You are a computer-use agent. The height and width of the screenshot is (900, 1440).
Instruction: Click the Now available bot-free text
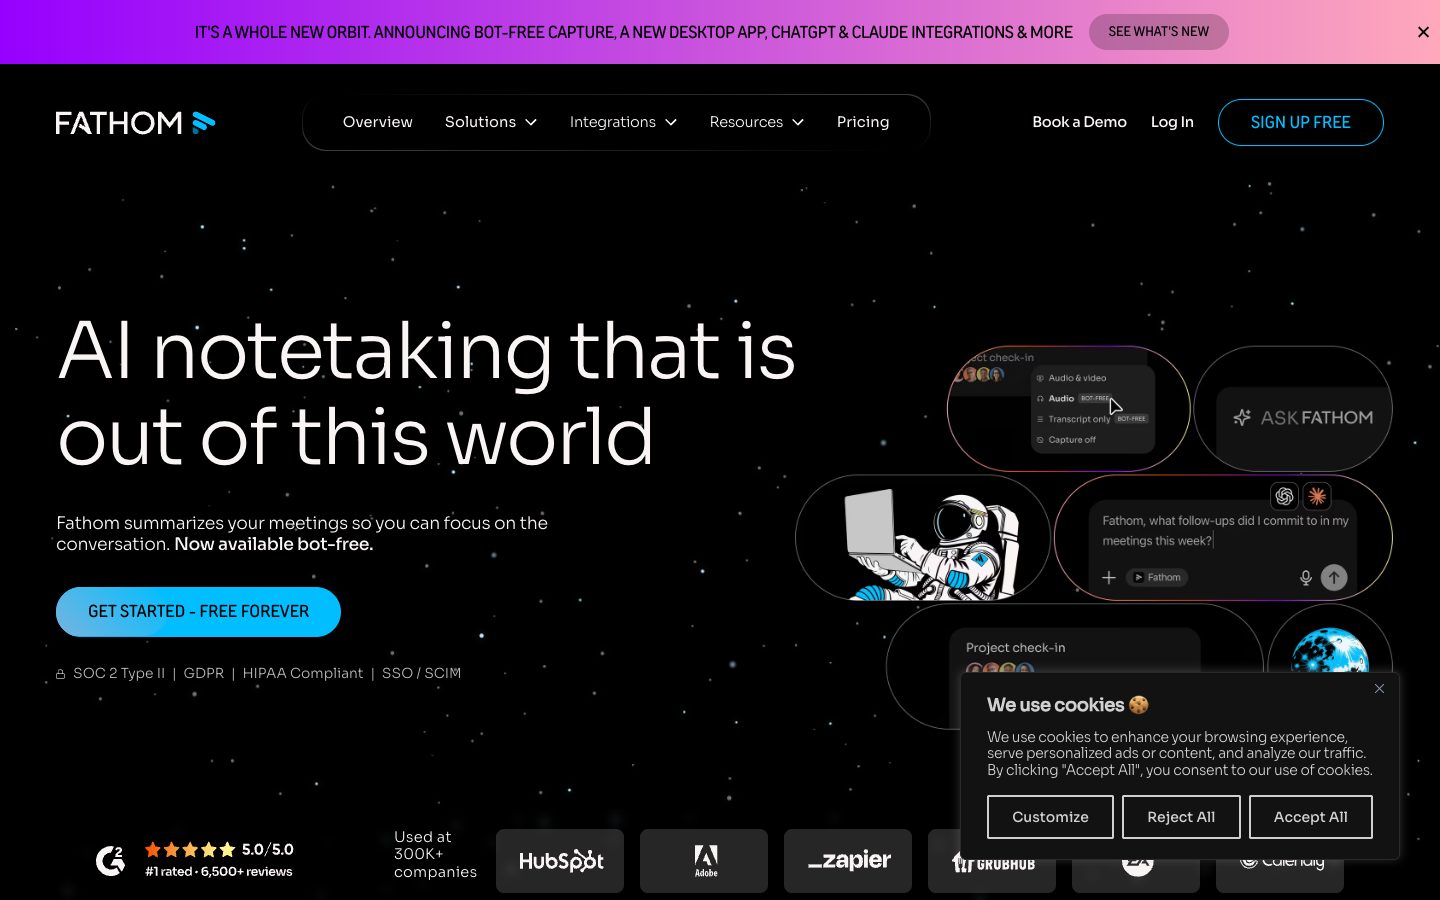pyautogui.click(x=274, y=544)
